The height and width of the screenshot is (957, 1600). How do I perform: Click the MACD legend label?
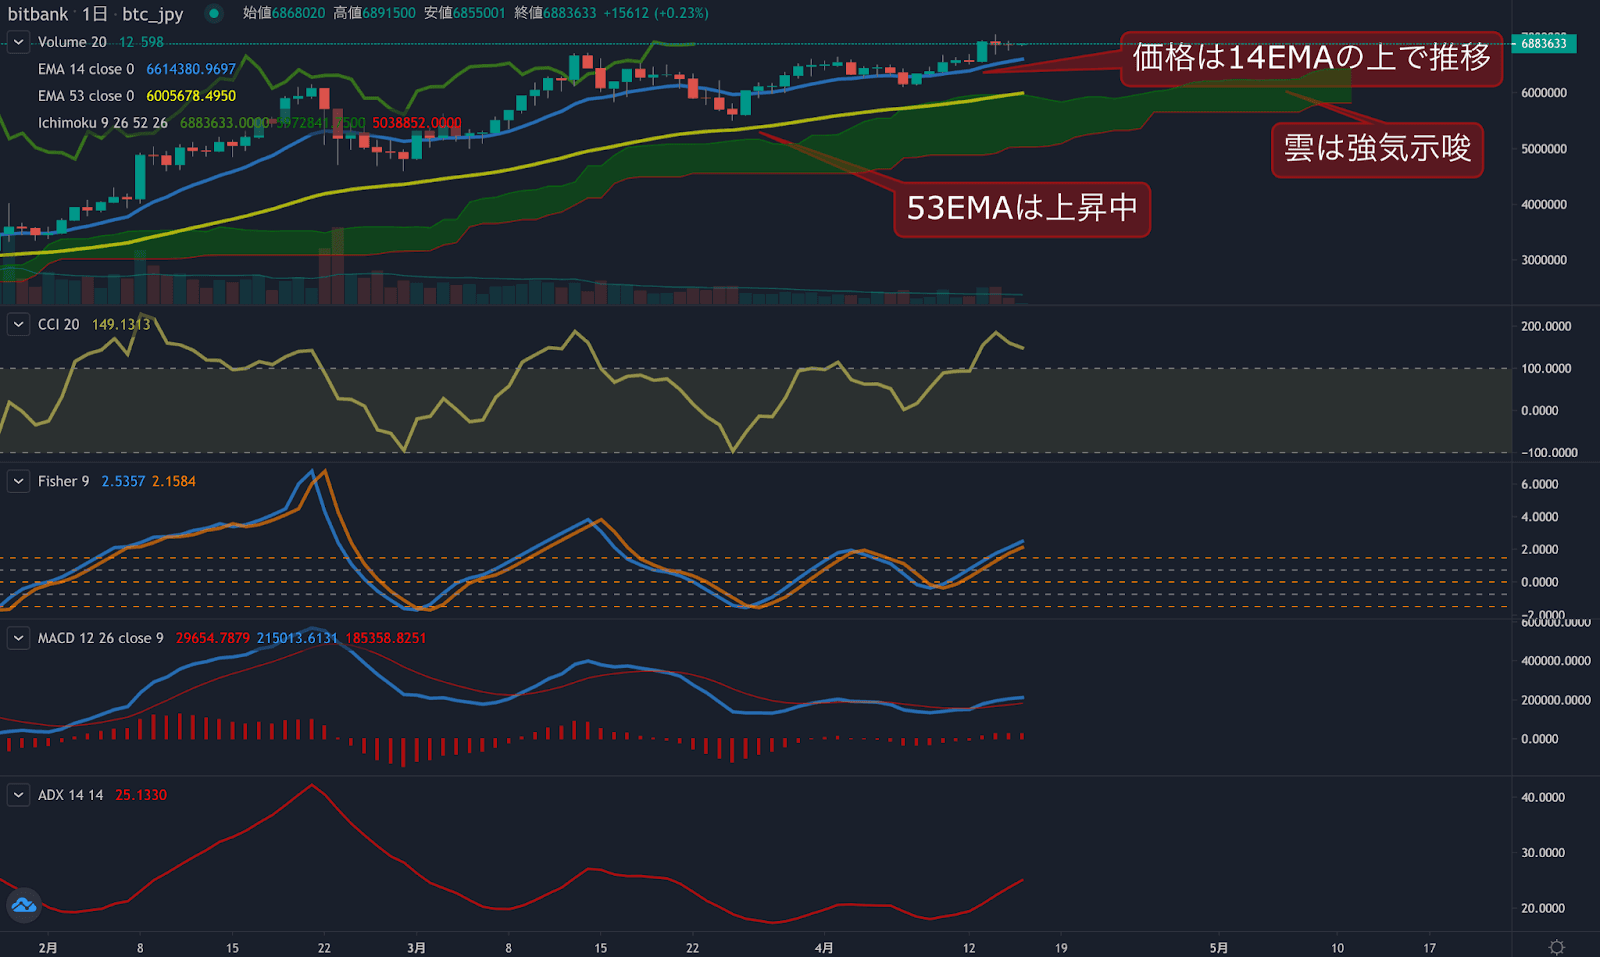100,637
